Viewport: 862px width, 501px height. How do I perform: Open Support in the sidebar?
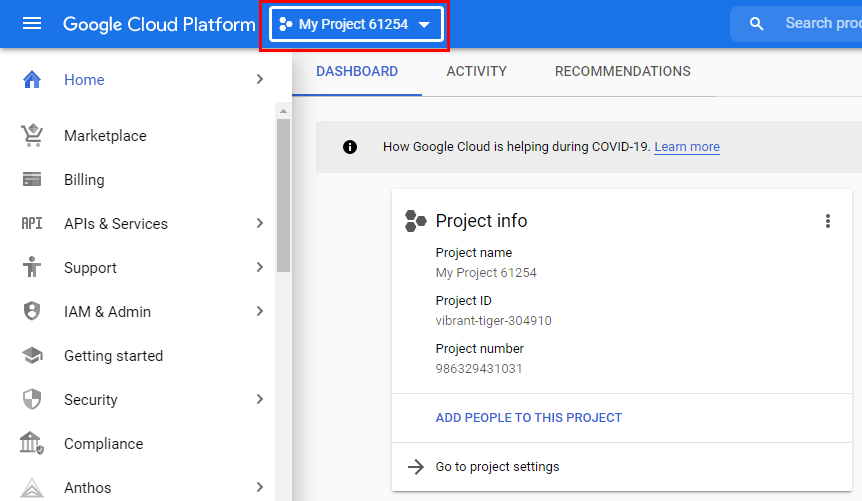90,268
